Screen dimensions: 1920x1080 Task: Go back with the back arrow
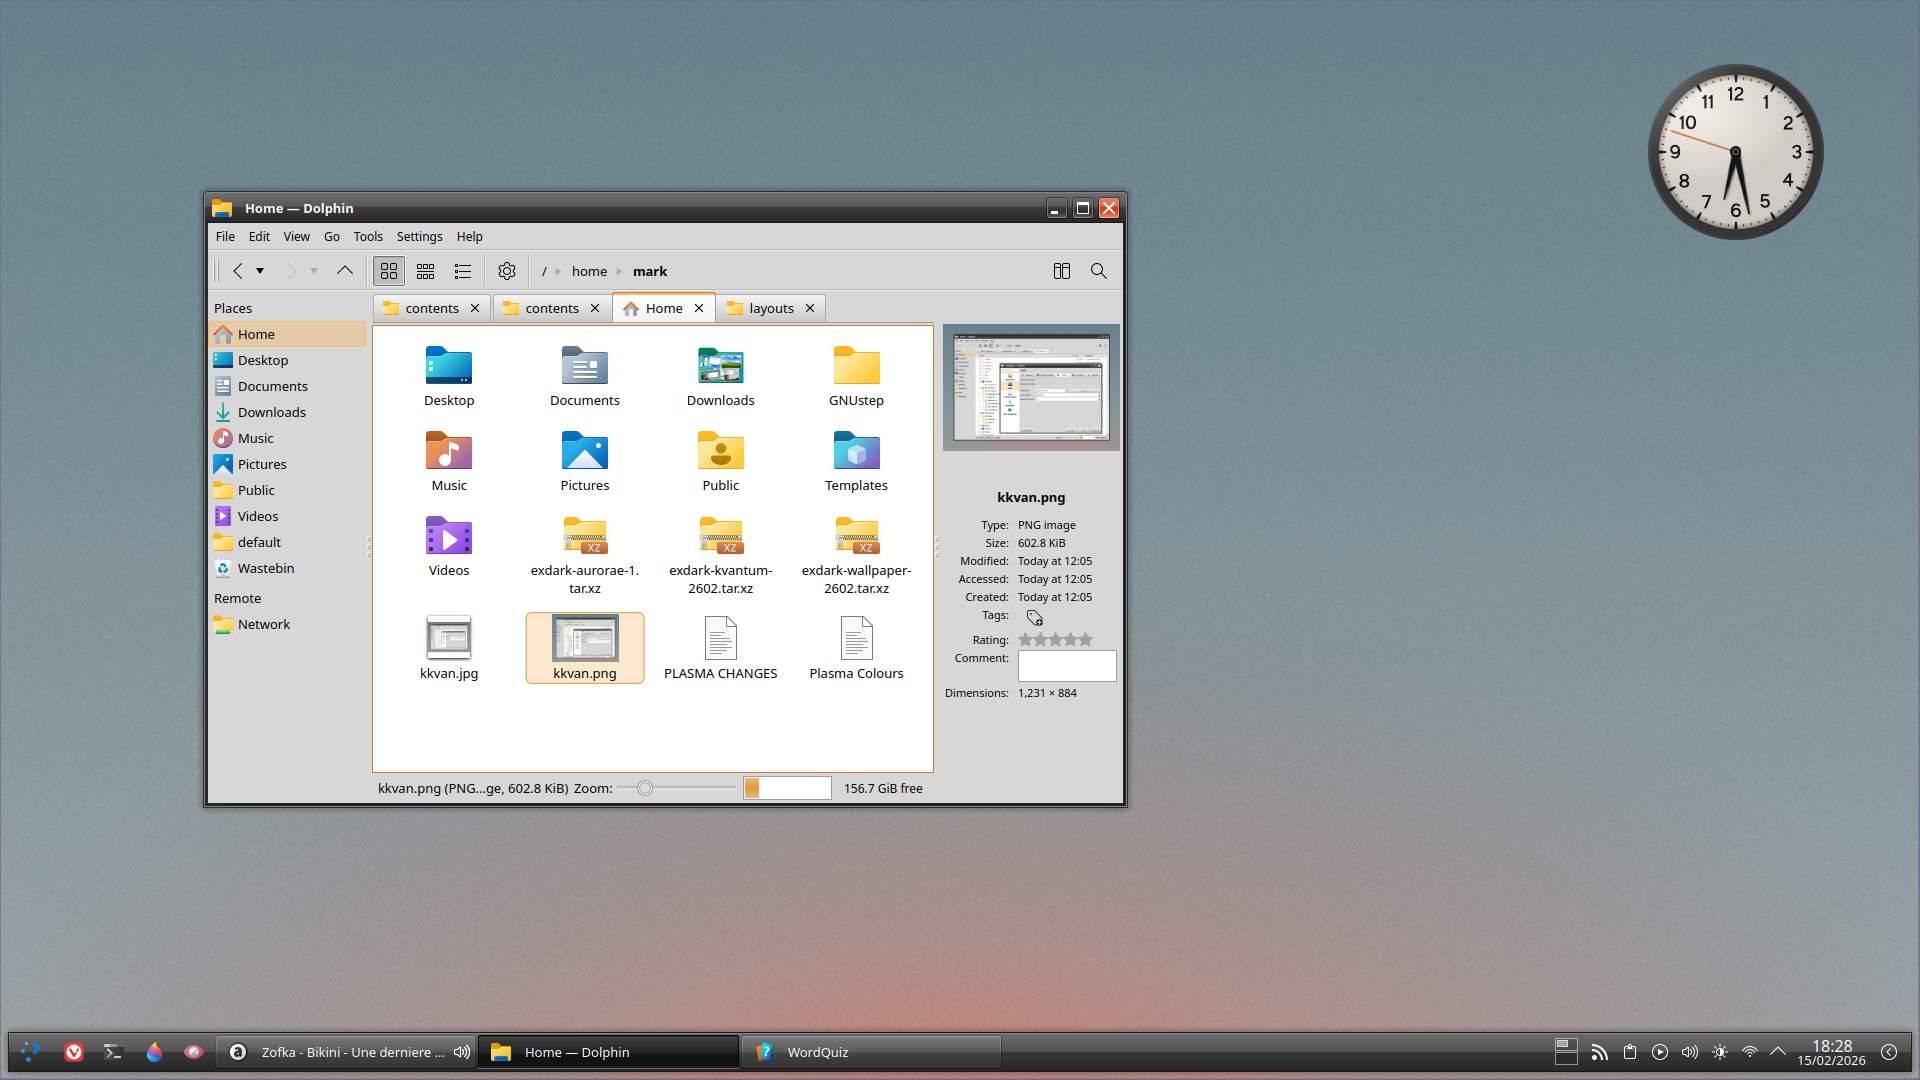[238, 271]
